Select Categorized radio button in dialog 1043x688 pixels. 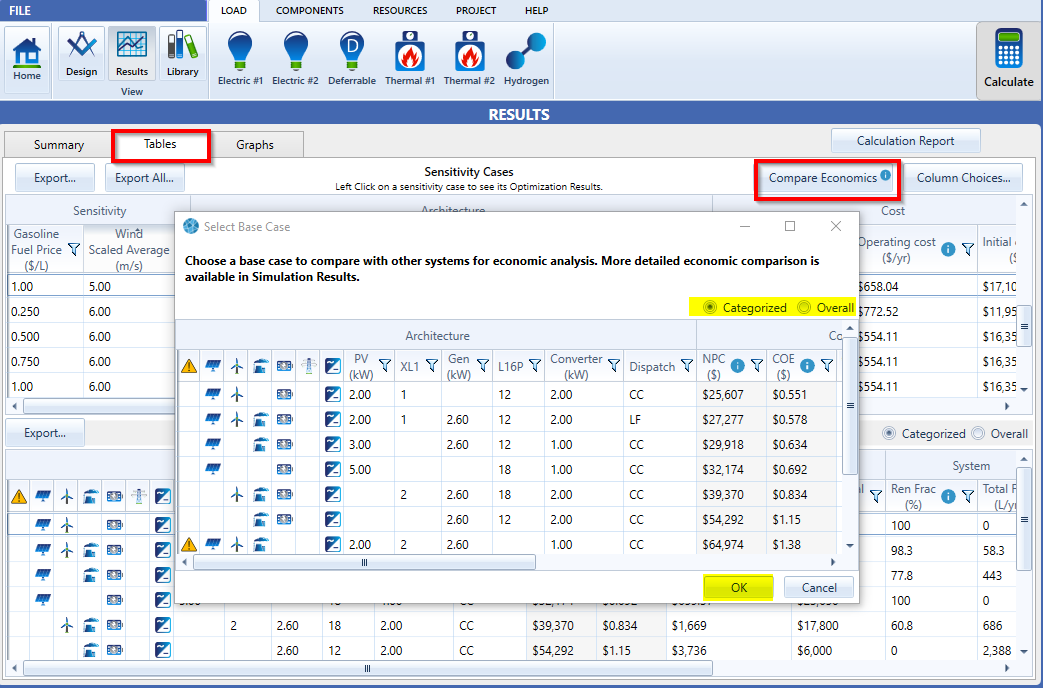click(x=711, y=308)
